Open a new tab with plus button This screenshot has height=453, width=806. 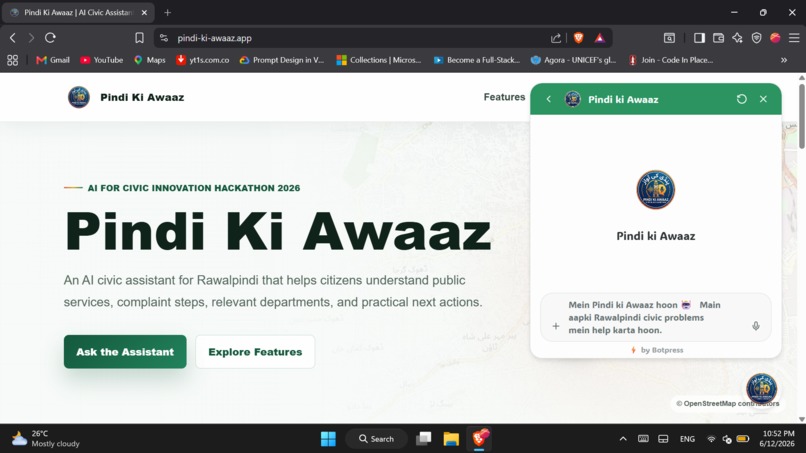(168, 12)
